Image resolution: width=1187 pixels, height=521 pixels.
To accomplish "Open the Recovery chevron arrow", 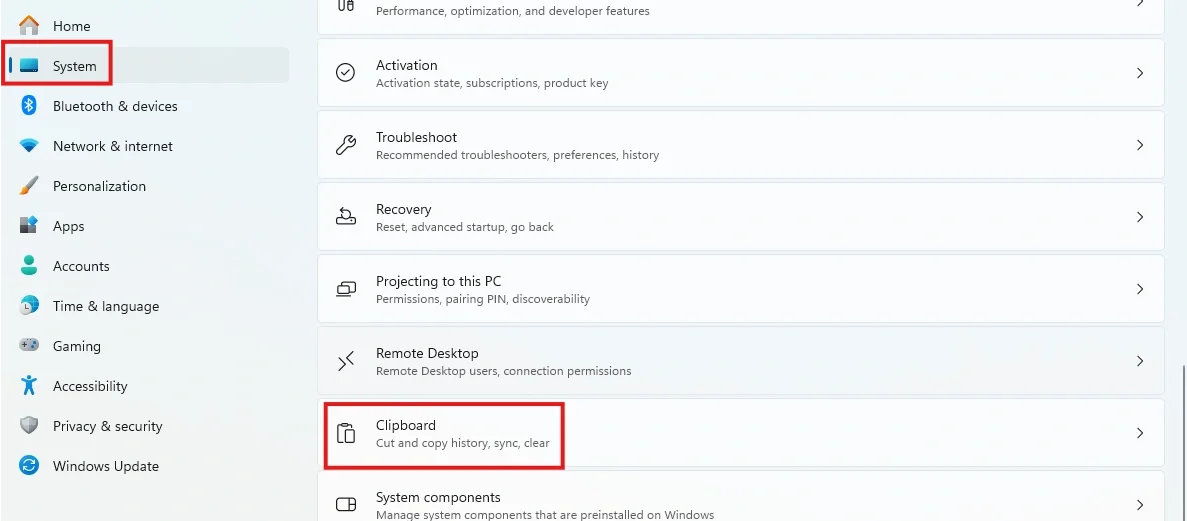I will 1140,217.
